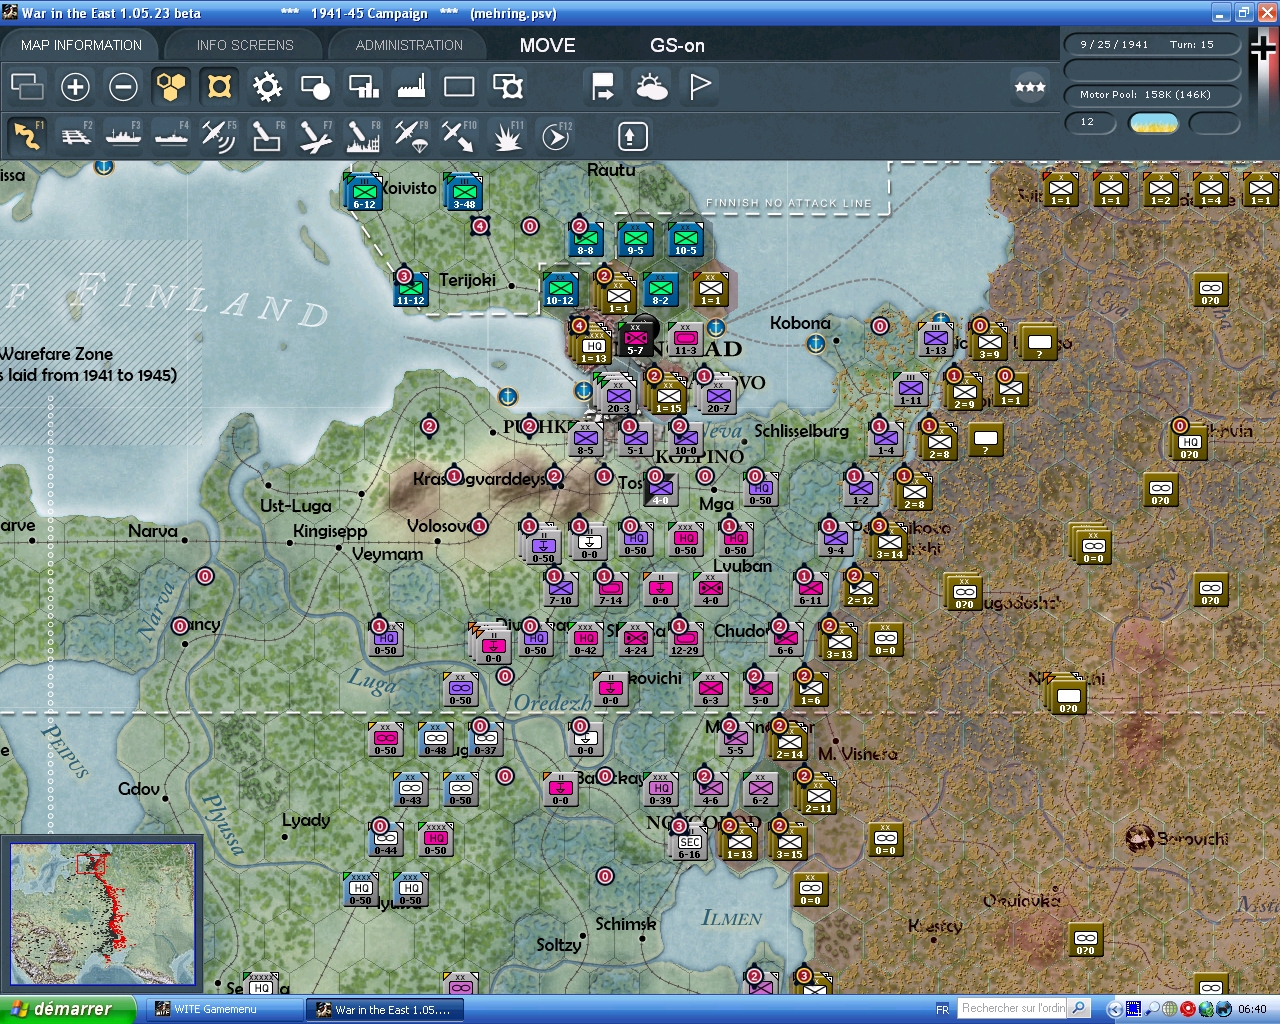
Task: Click the 9/25/1941 date field
Action: (x=1114, y=44)
